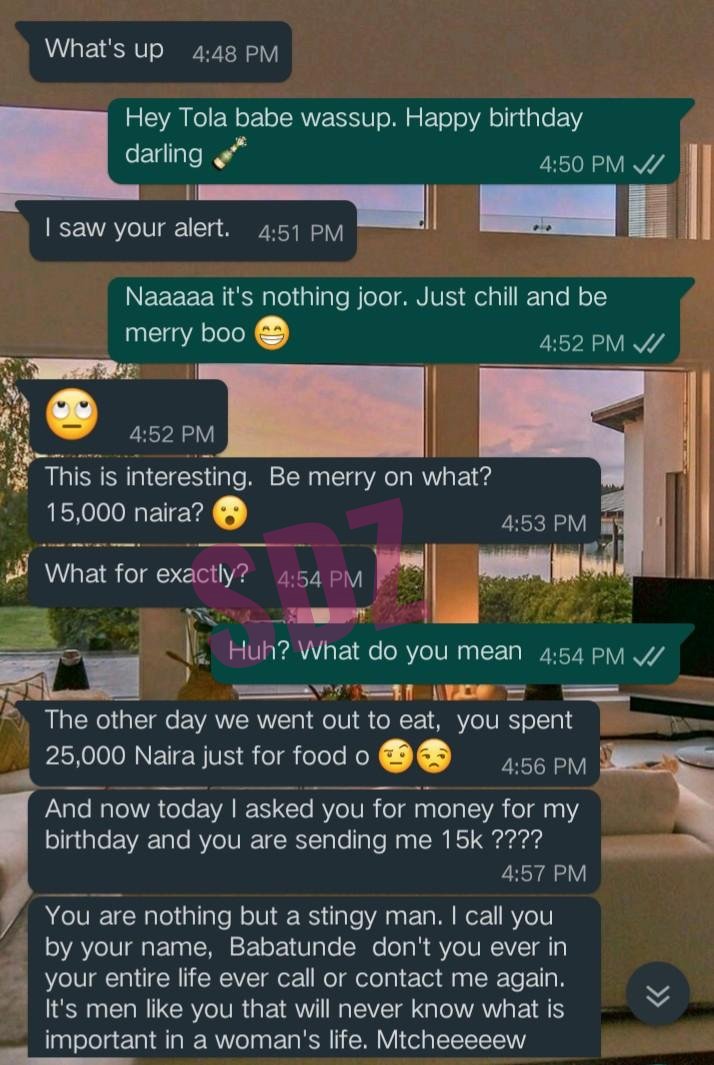Viewport: 714px width, 1065px height.
Task: Click the raised-eyebrow emoji after 'food o'
Action: tap(395, 757)
